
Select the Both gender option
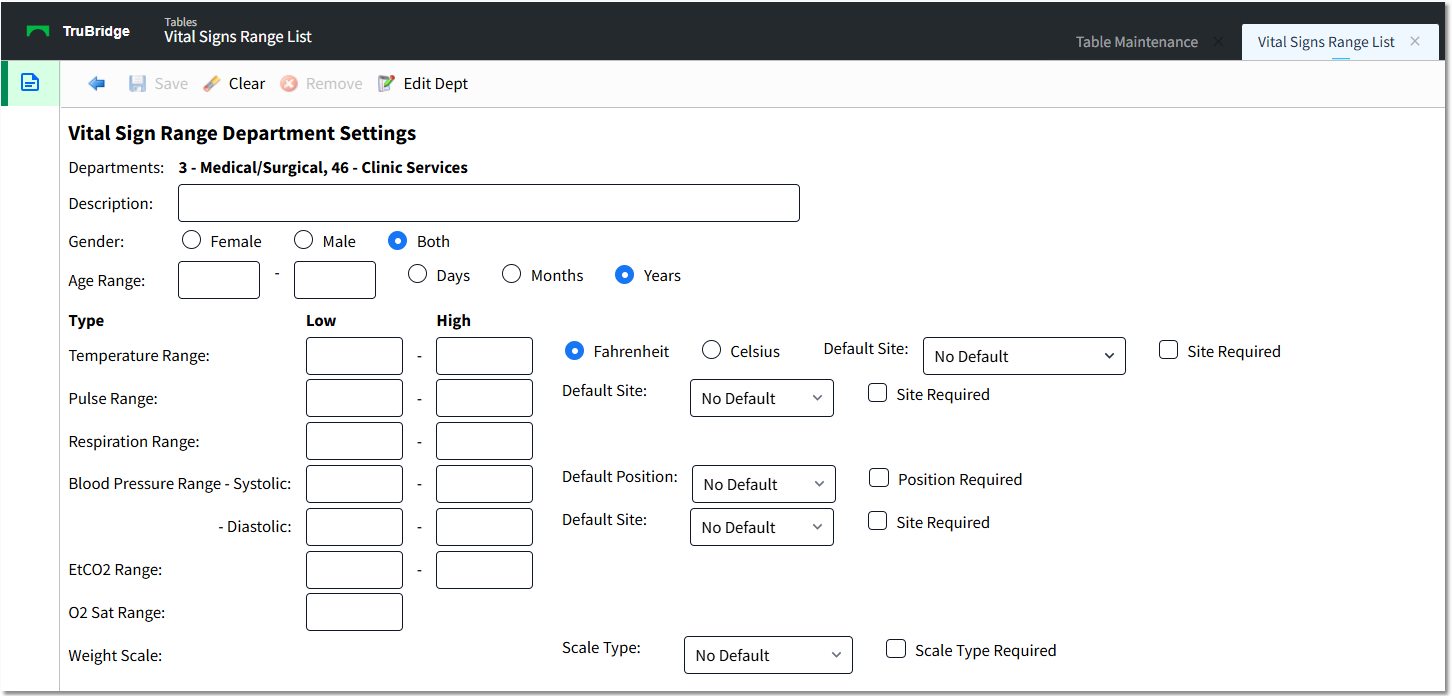click(397, 241)
